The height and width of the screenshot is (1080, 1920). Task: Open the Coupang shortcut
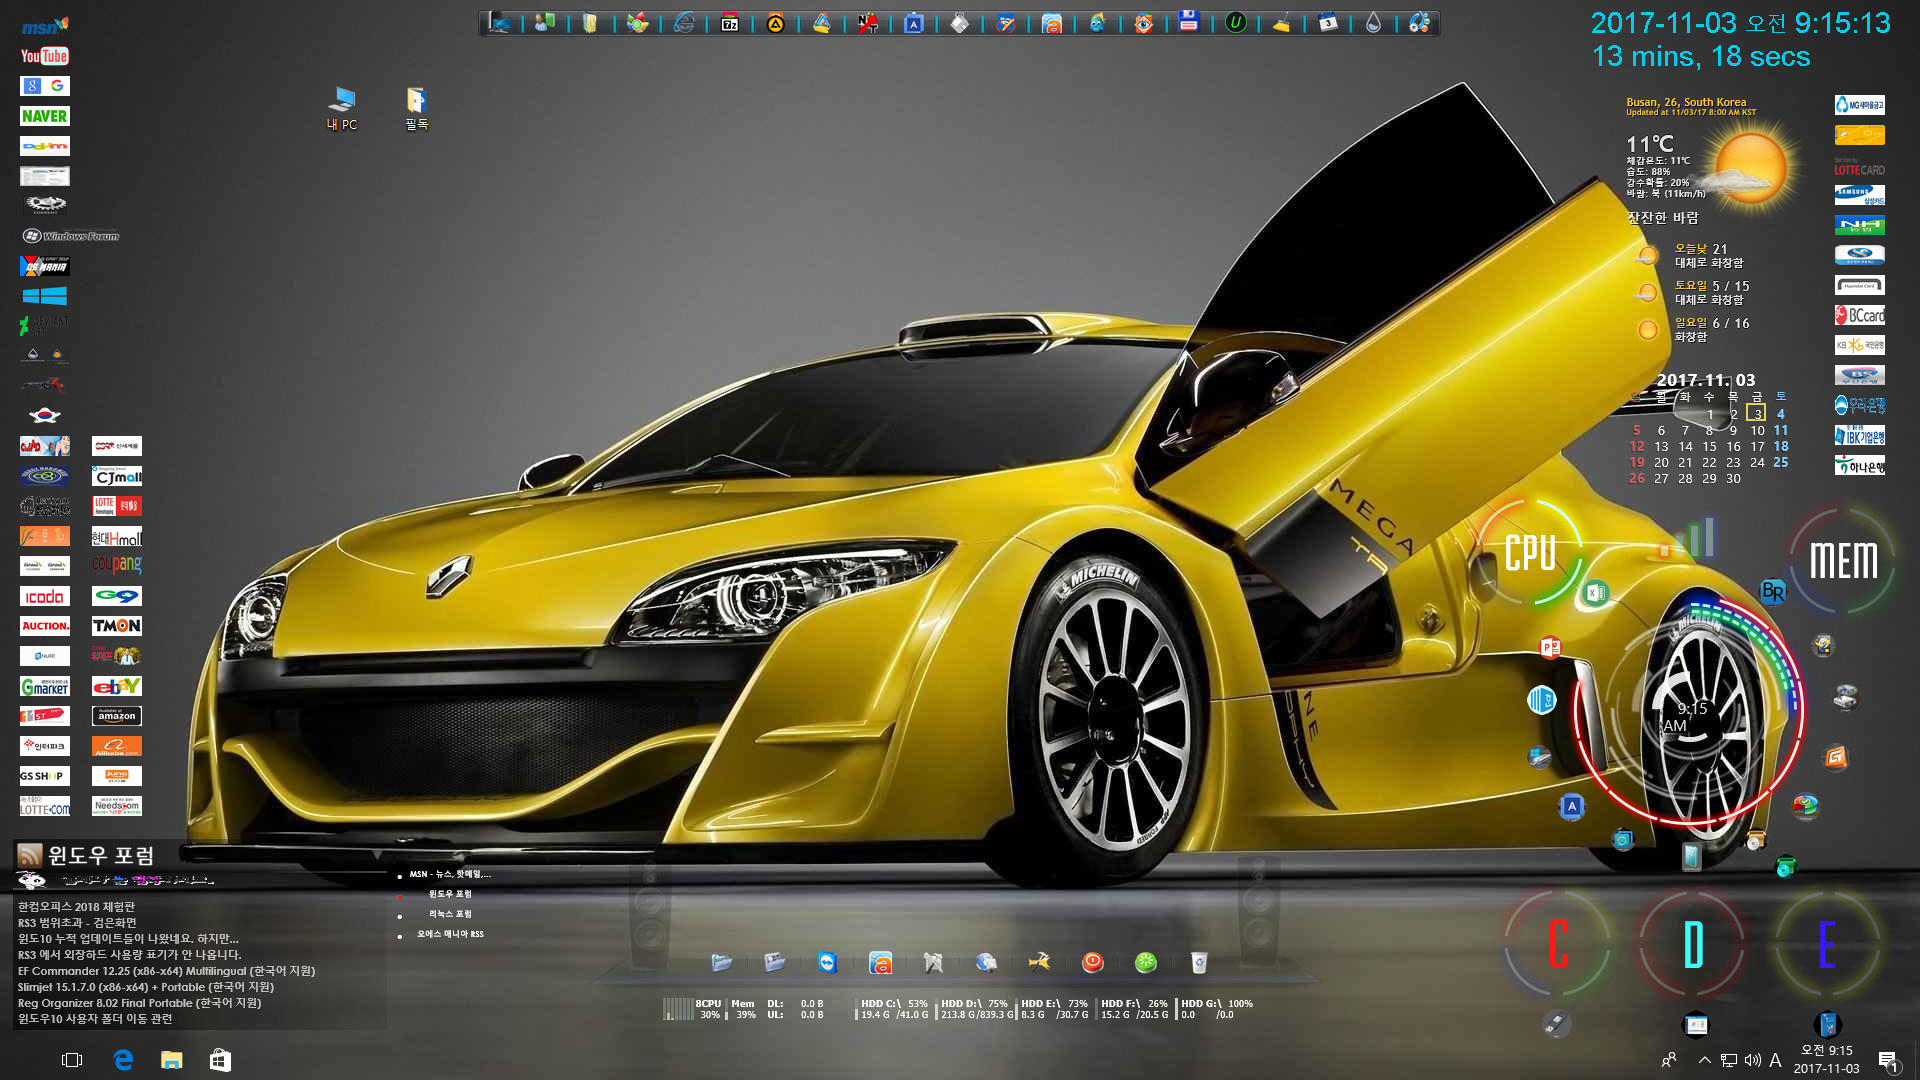117,565
